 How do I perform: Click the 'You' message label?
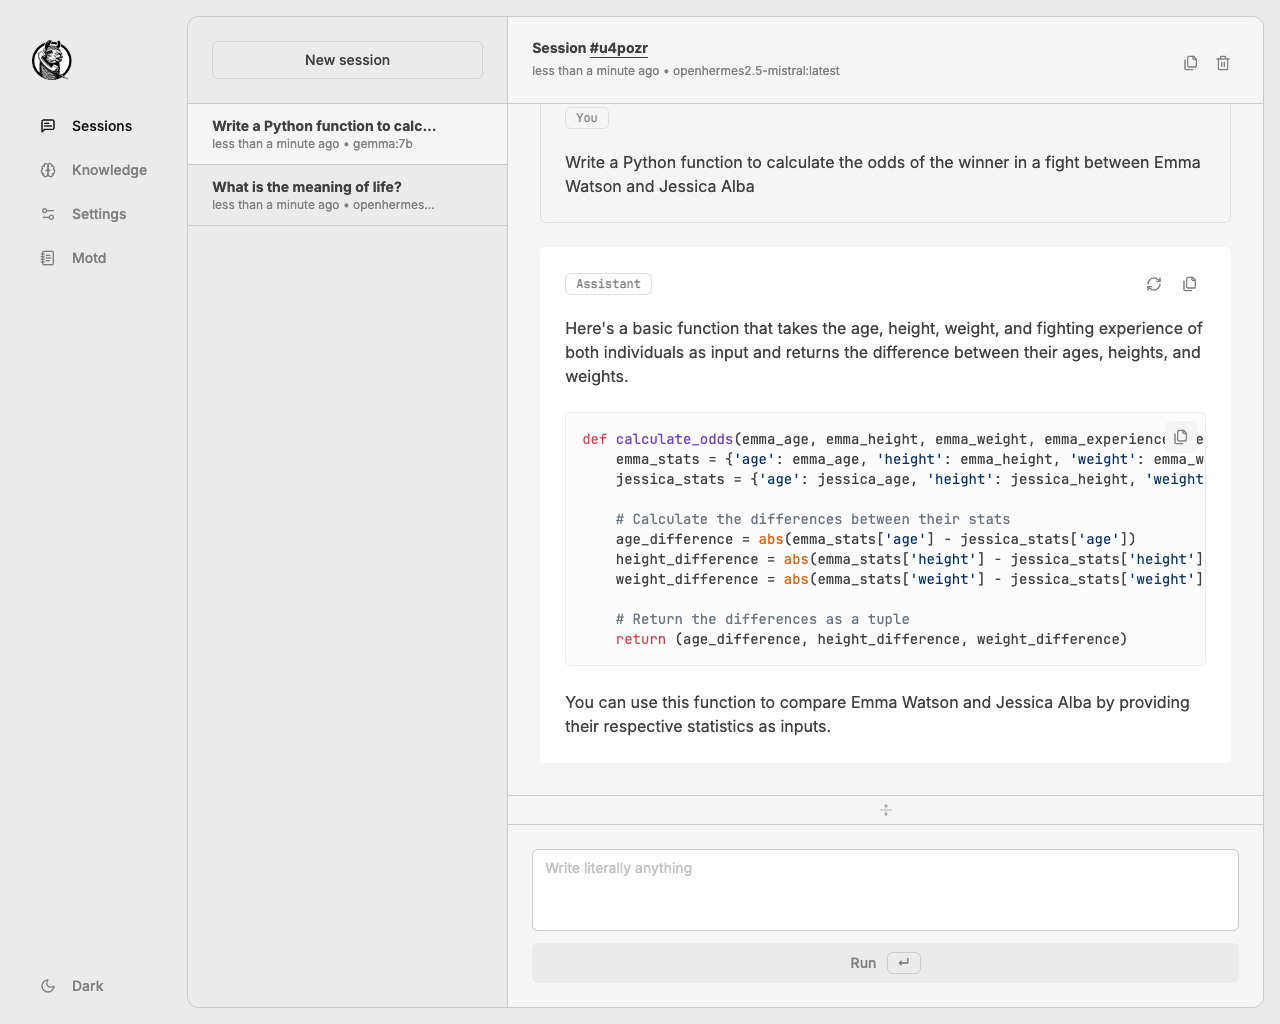coord(587,118)
